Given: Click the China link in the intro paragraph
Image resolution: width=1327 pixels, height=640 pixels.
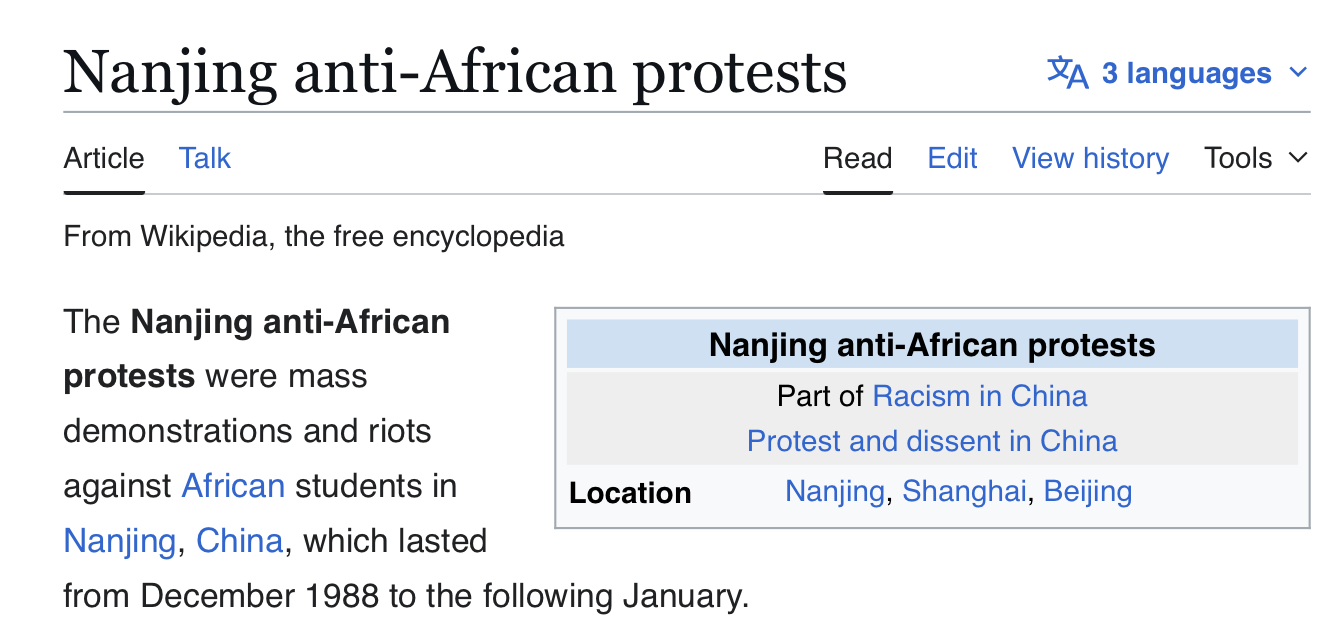Looking at the screenshot, I should pos(239,541).
